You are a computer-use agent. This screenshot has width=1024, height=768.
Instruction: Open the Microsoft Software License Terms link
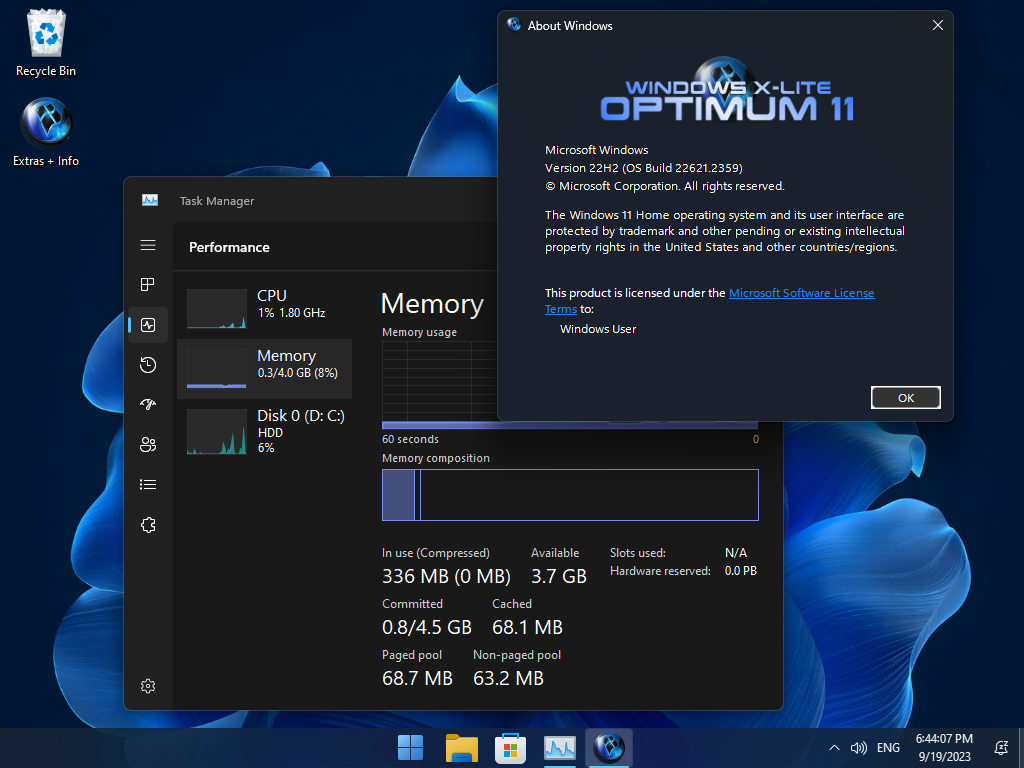[x=801, y=293]
